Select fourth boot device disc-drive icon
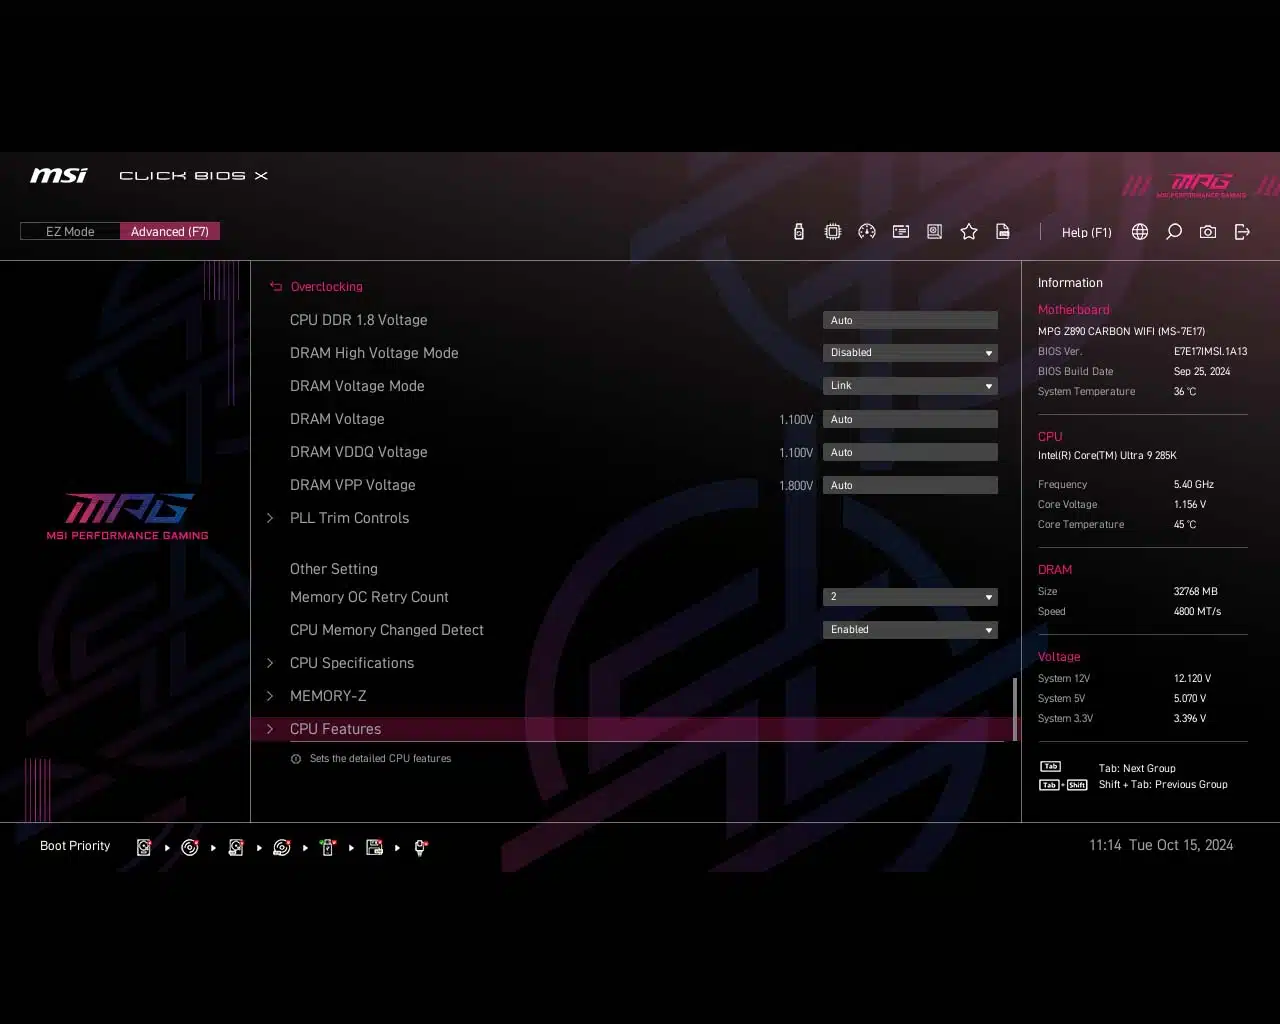Screen dimensions: 1280x1024 pos(282,847)
